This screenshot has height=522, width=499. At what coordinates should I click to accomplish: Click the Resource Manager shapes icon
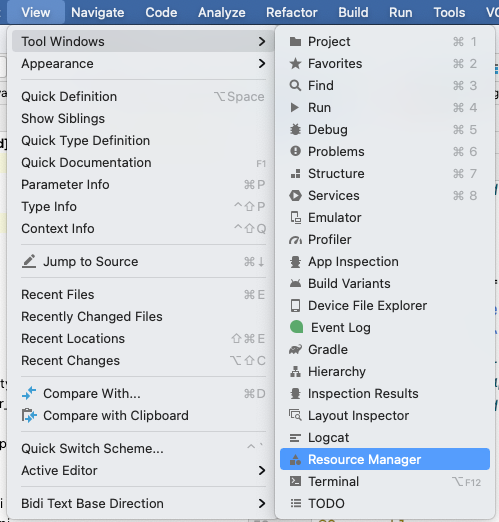point(295,459)
